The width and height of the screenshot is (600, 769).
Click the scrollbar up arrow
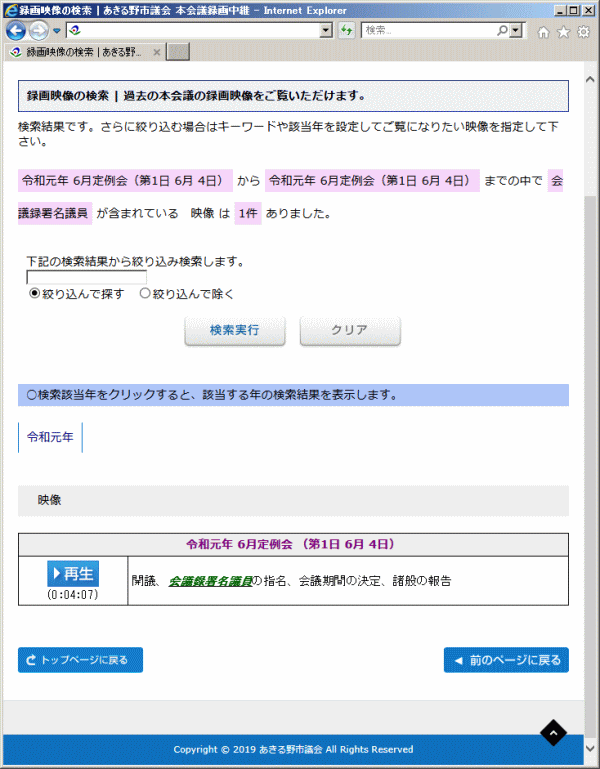point(590,78)
